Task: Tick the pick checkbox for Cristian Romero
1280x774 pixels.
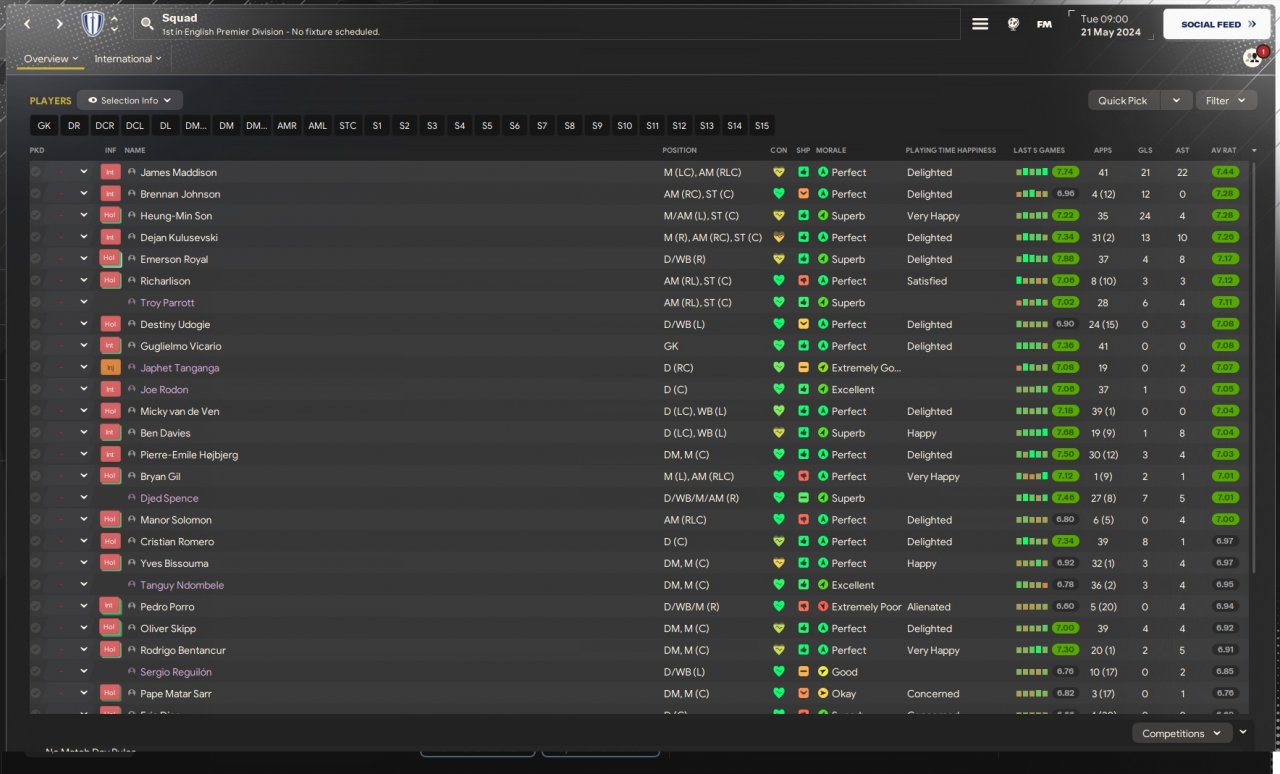Action: [36, 542]
